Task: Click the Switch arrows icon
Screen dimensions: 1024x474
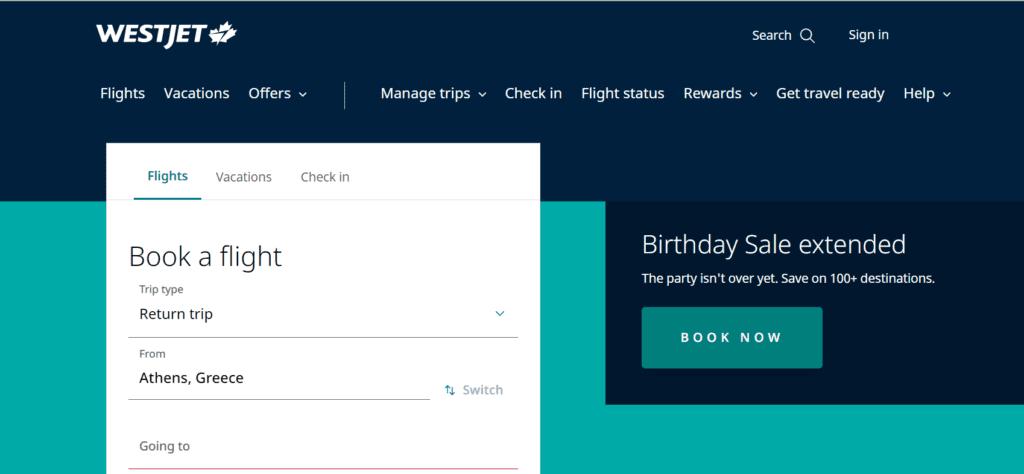Action: click(x=450, y=390)
